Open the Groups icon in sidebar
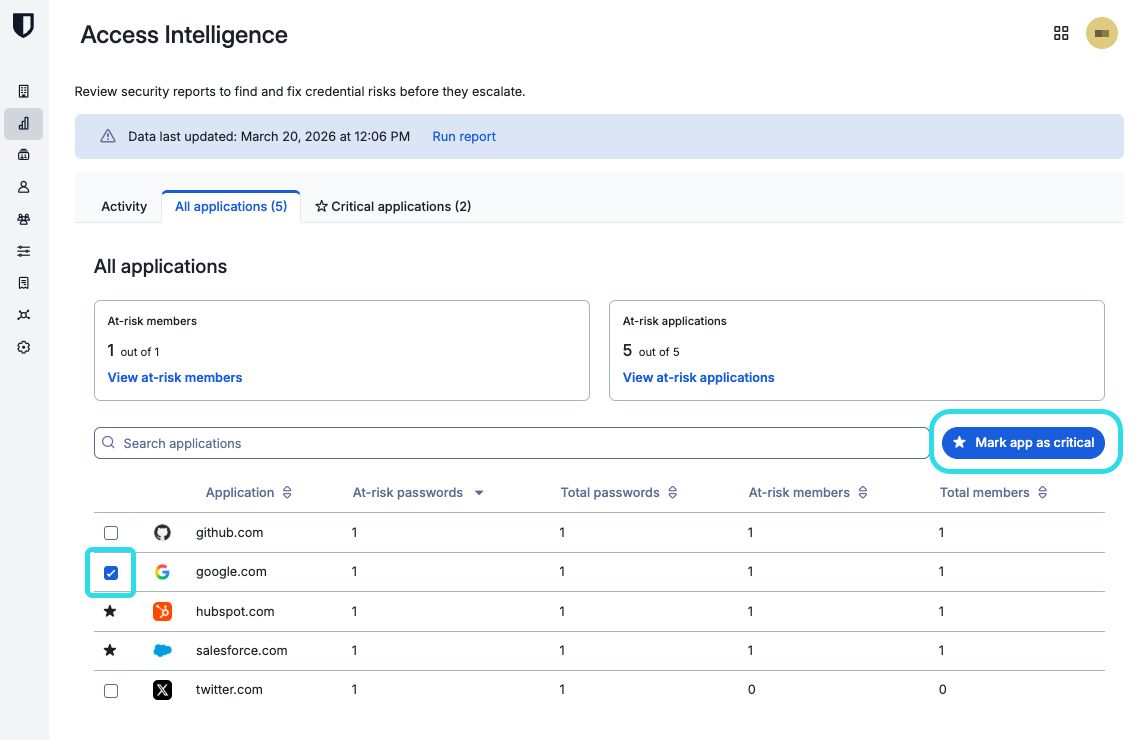Viewport: 1146px width, 740px height. (24, 219)
